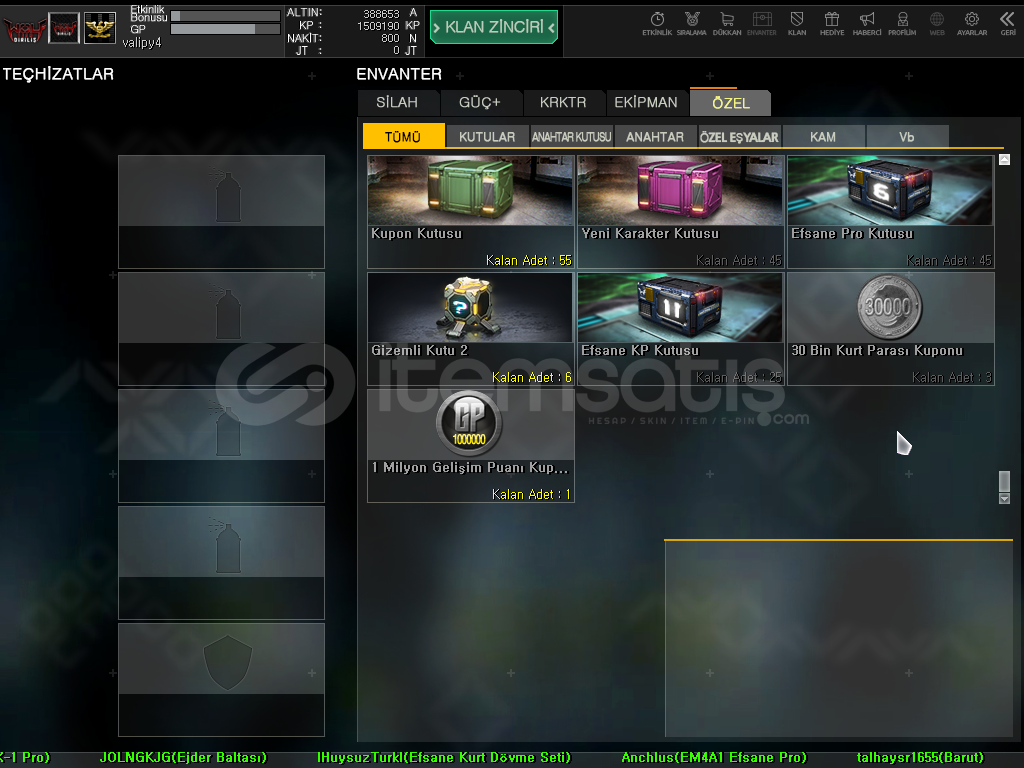Open the Haberci megaphone icon
The width and height of the screenshot is (1024, 768).
[x=867, y=24]
